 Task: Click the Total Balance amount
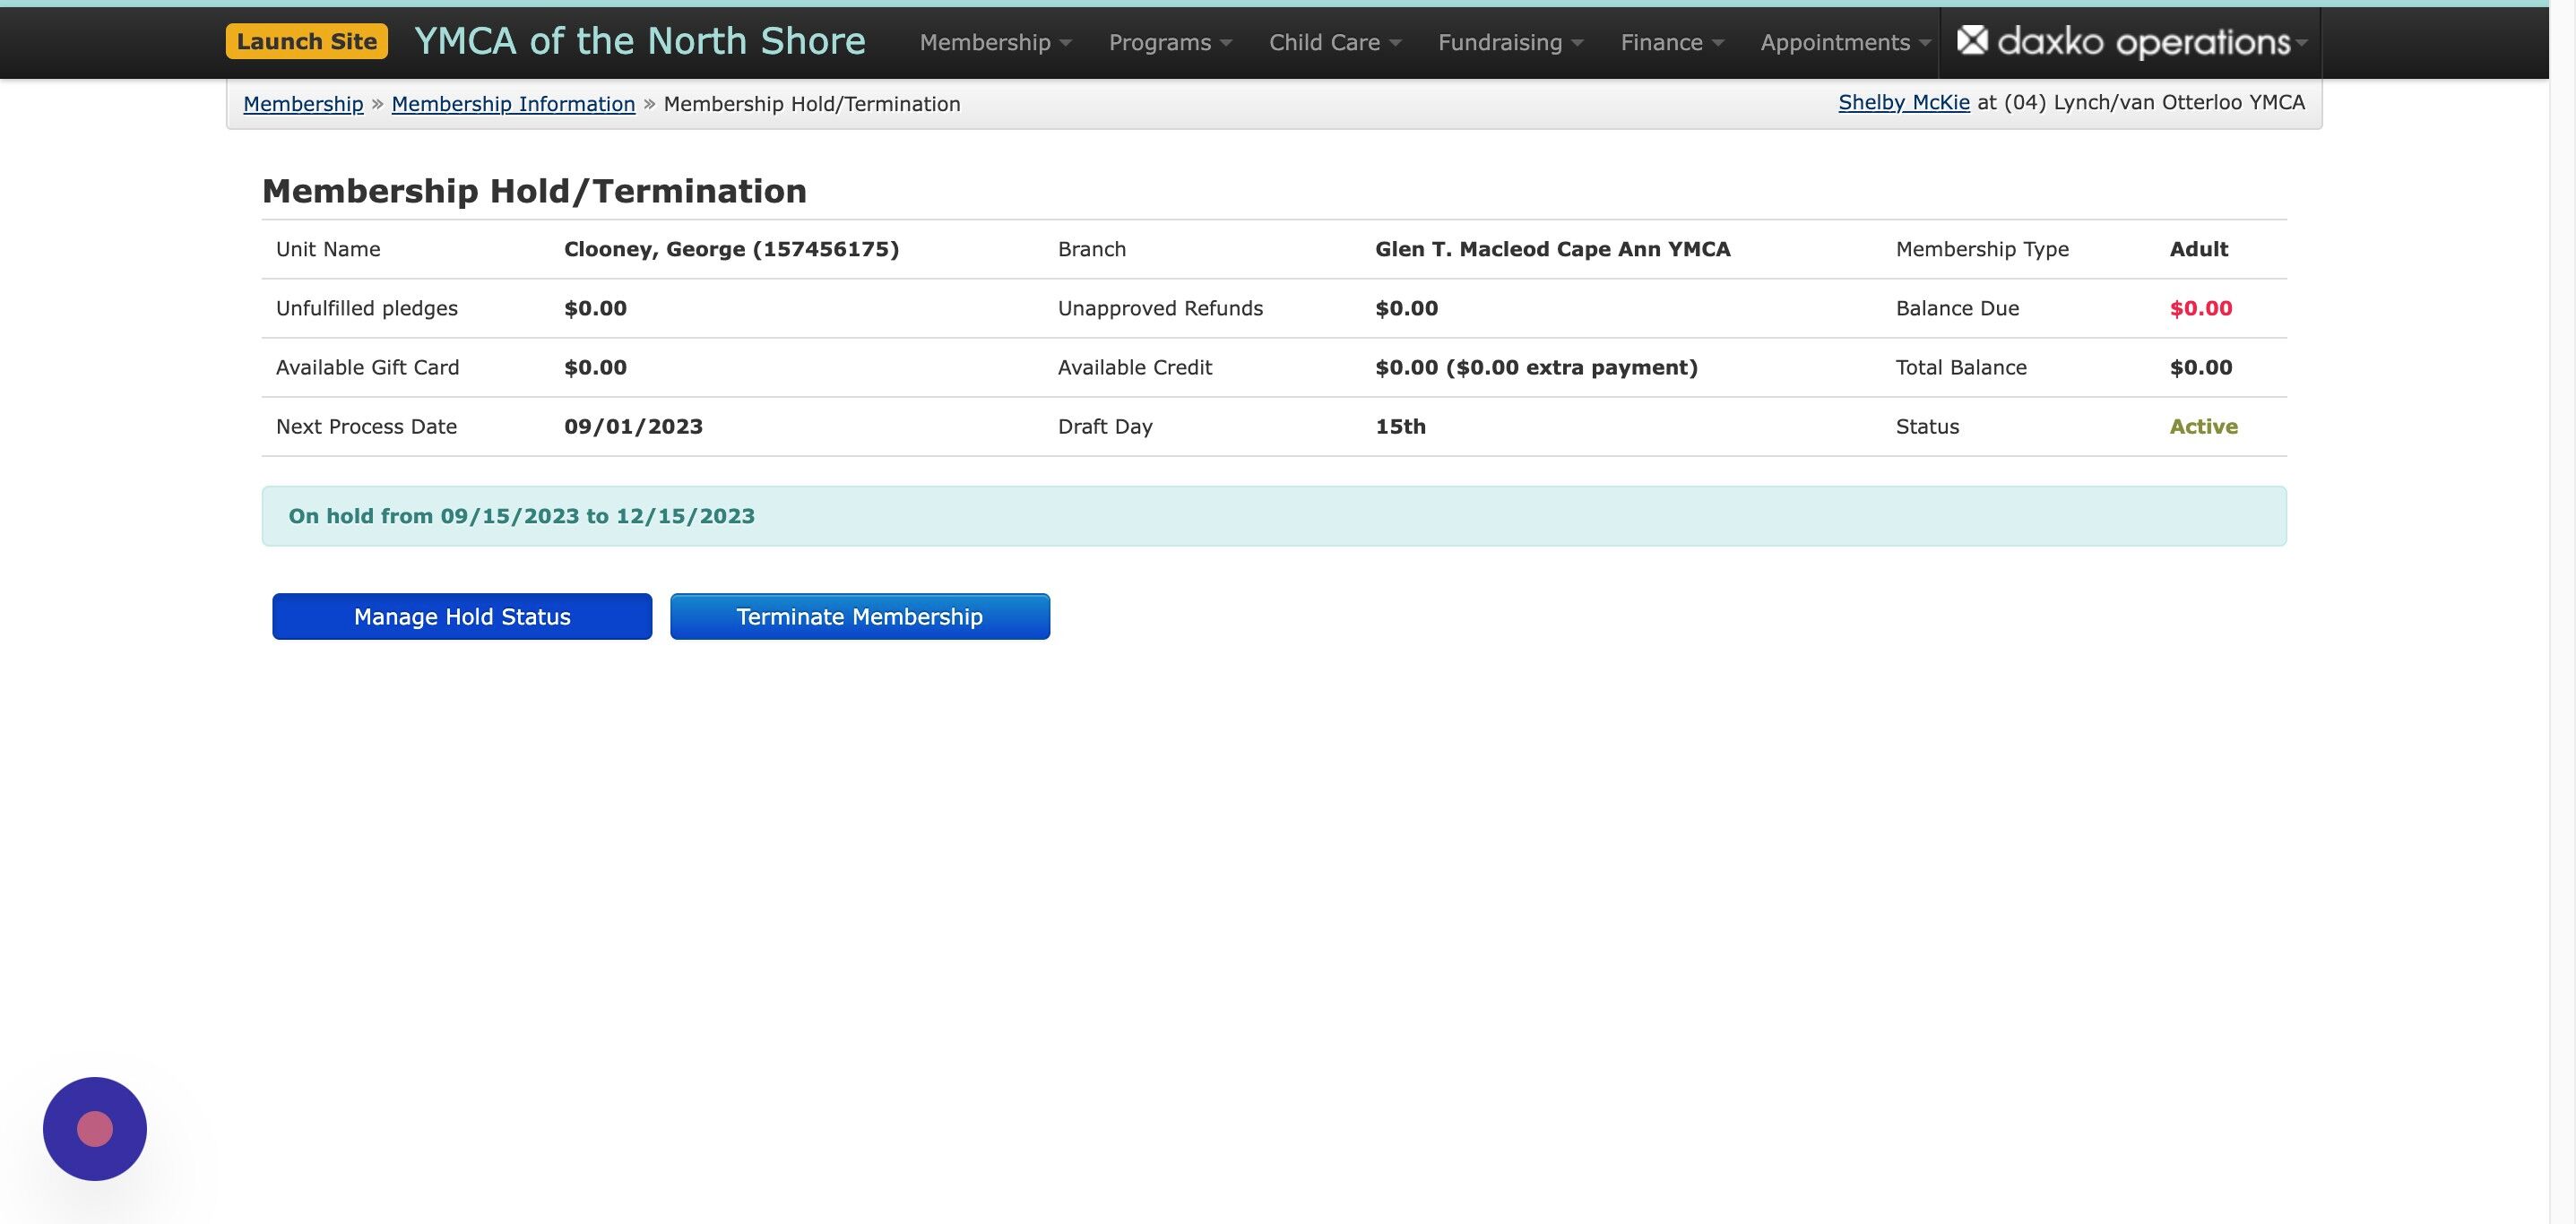coord(2200,367)
